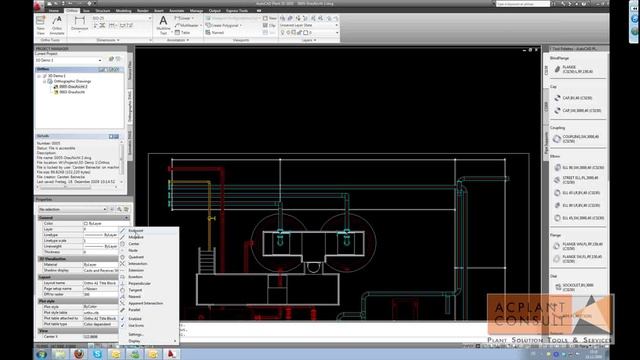Image resolution: width=640 pixels, height=360 pixels.
Task: Select Tangent in the snap menu
Action: click(149, 290)
